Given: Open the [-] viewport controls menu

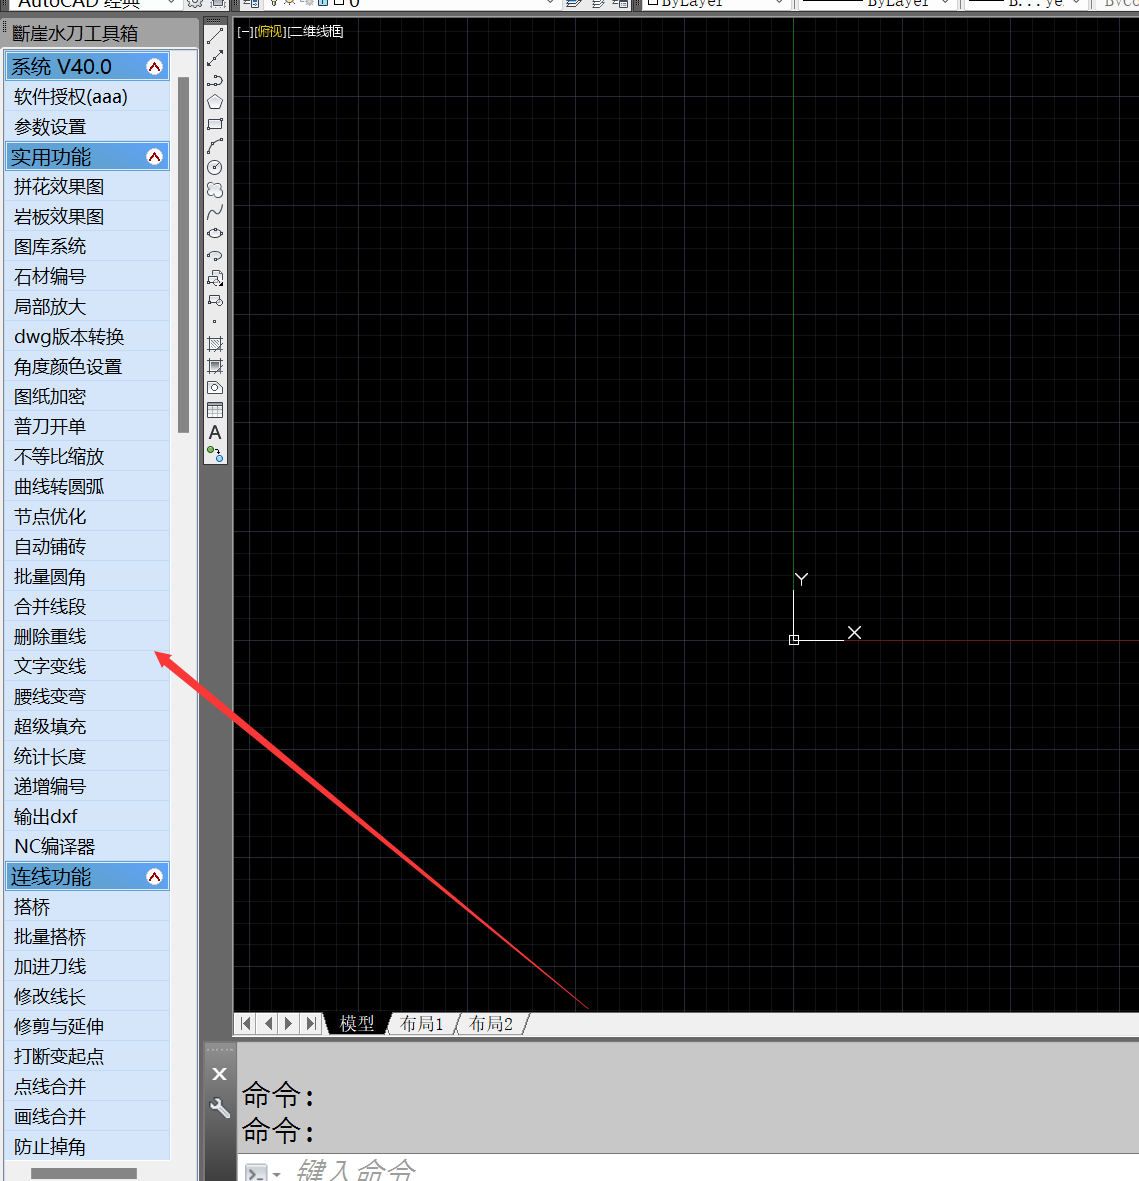Looking at the screenshot, I should pyautogui.click(x=245, y=32).
